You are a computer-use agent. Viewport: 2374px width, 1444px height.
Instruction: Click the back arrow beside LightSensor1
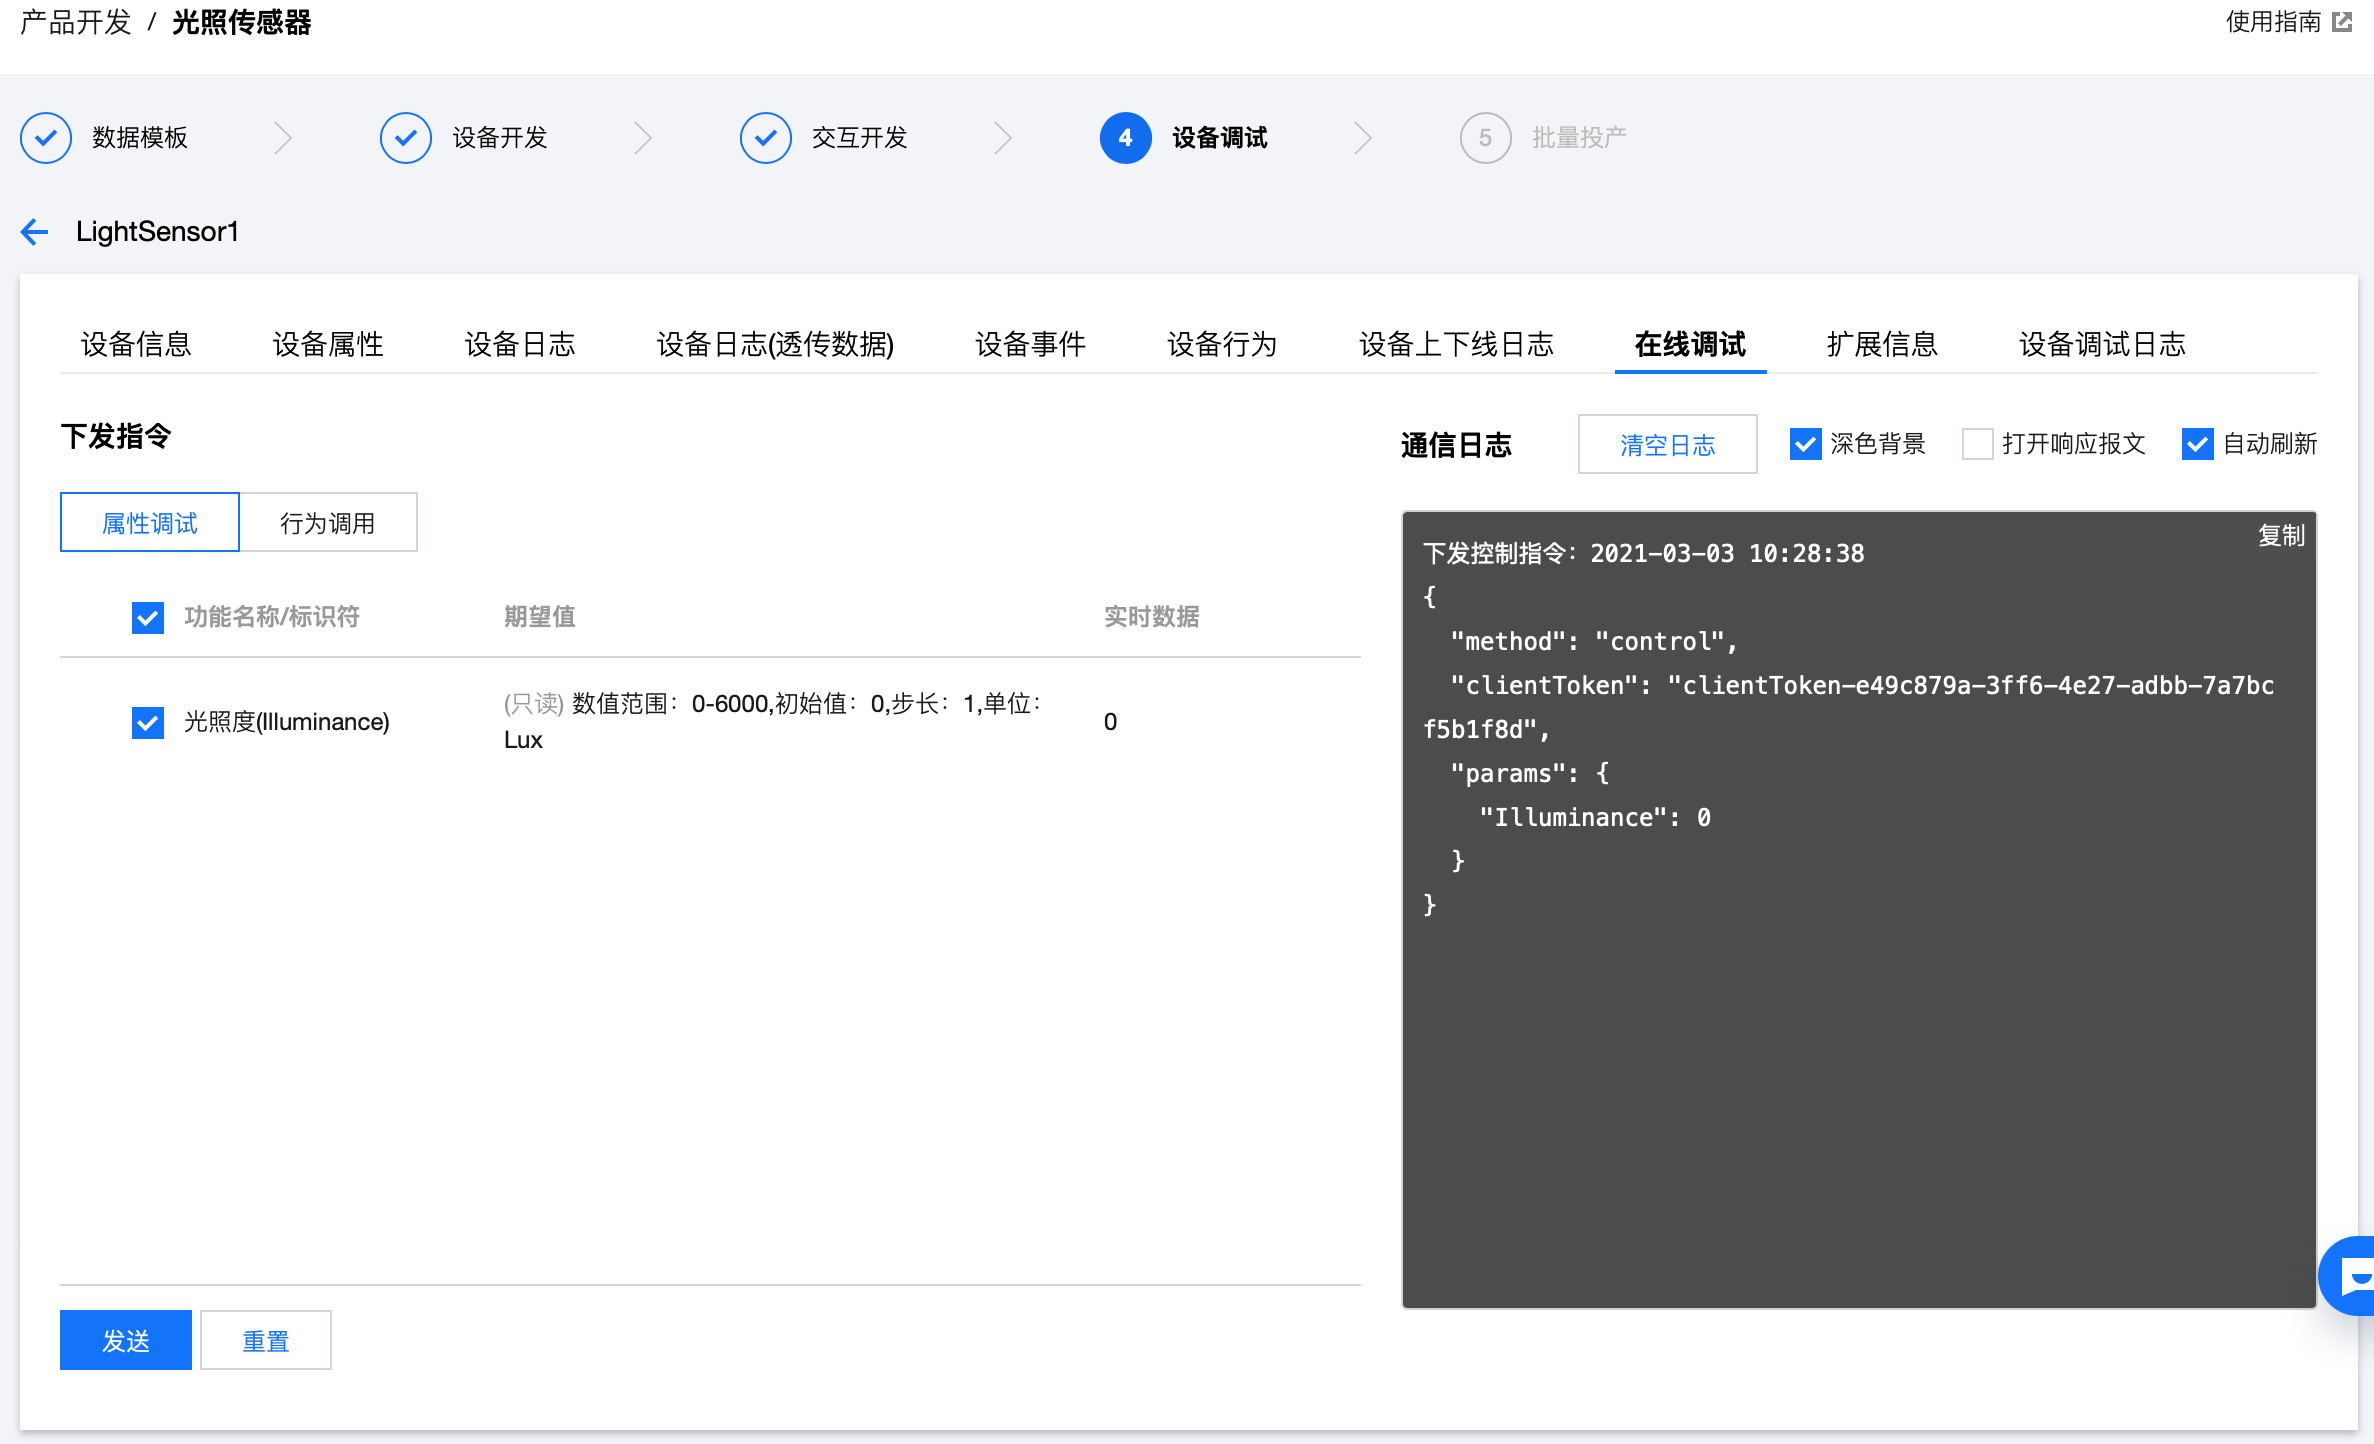(35, 232)
